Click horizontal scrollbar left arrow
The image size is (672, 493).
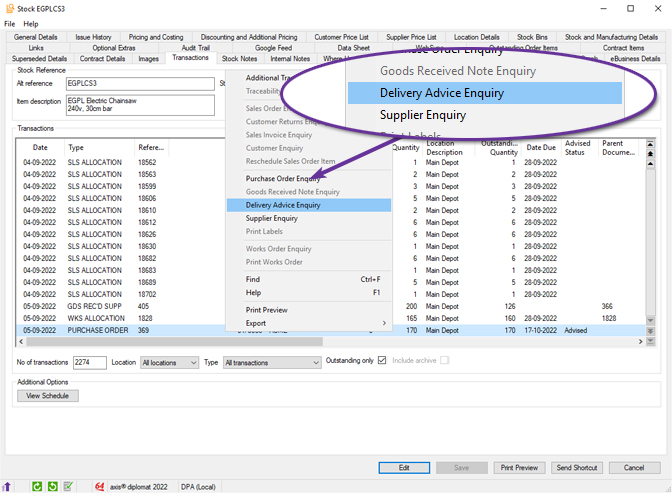point(21,341)
